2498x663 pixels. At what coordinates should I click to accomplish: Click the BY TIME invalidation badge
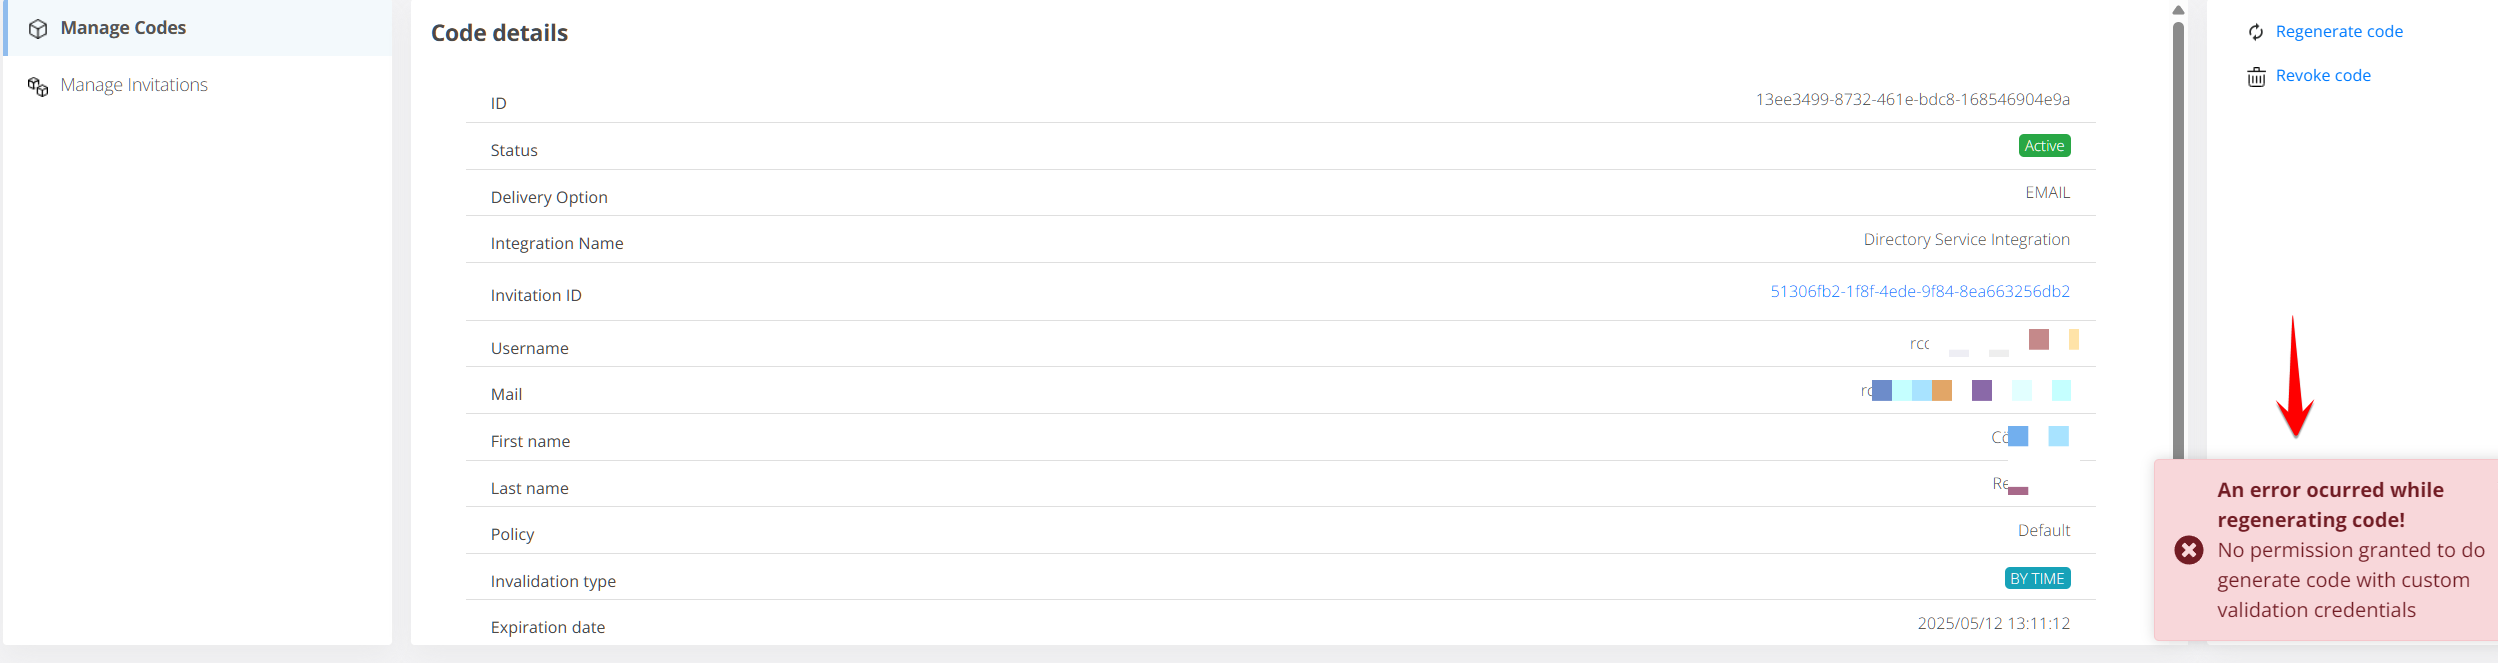click(2037, 579)
